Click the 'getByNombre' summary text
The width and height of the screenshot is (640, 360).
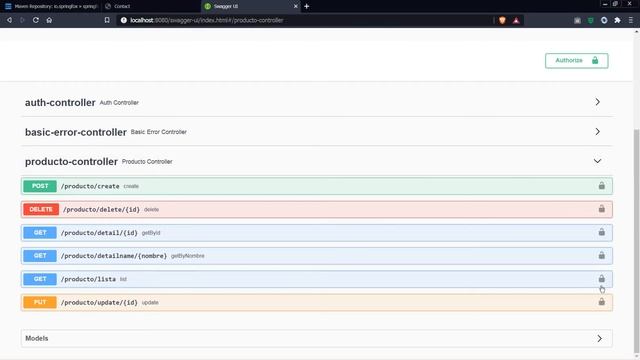click(188, 256)
